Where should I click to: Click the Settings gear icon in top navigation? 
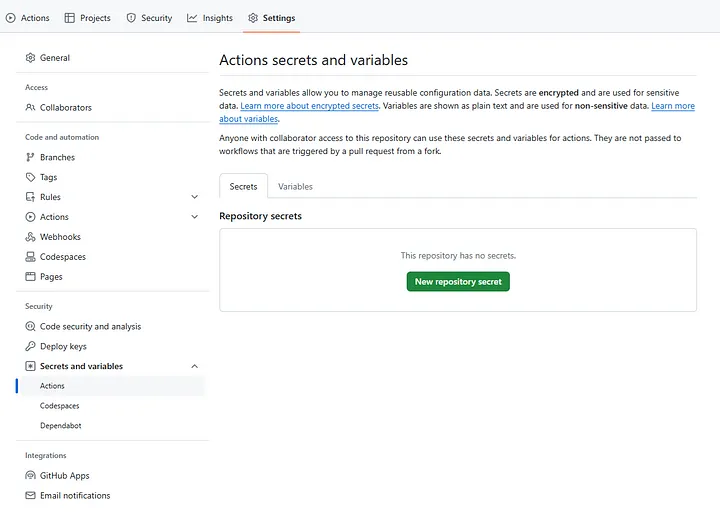coord(253,18)
